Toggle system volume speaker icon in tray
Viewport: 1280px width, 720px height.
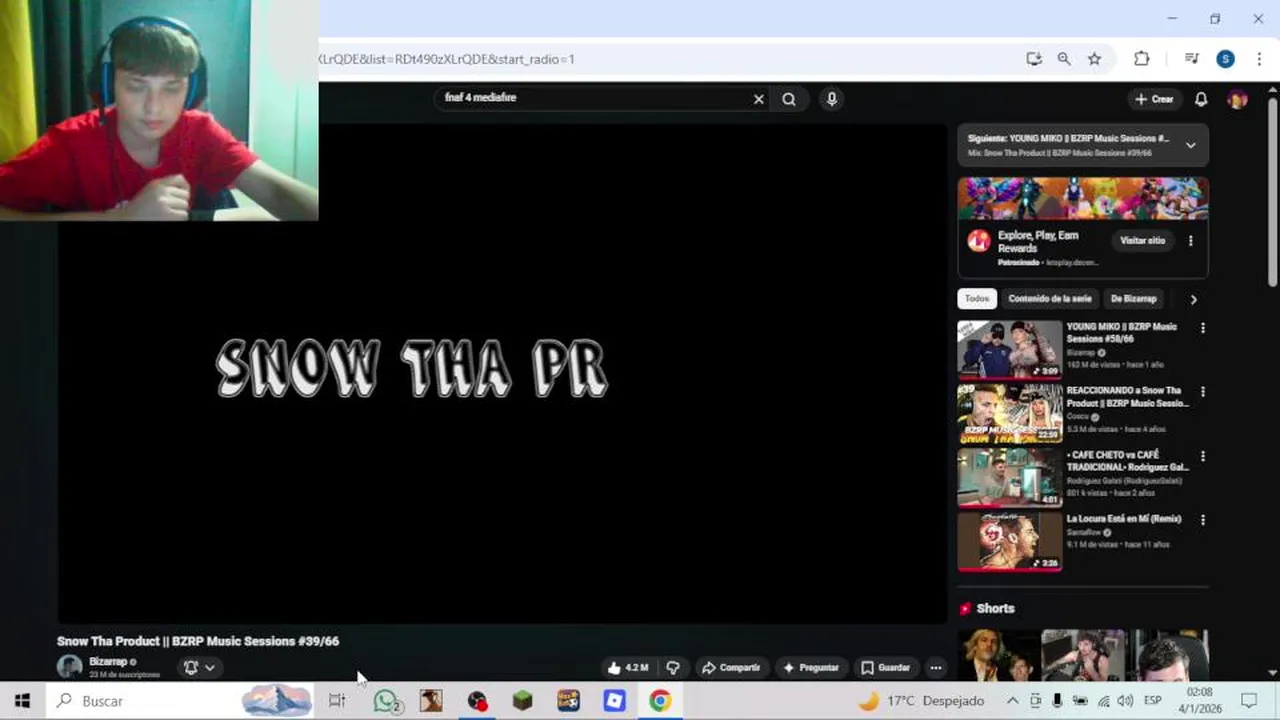[x=1125, y=701]
